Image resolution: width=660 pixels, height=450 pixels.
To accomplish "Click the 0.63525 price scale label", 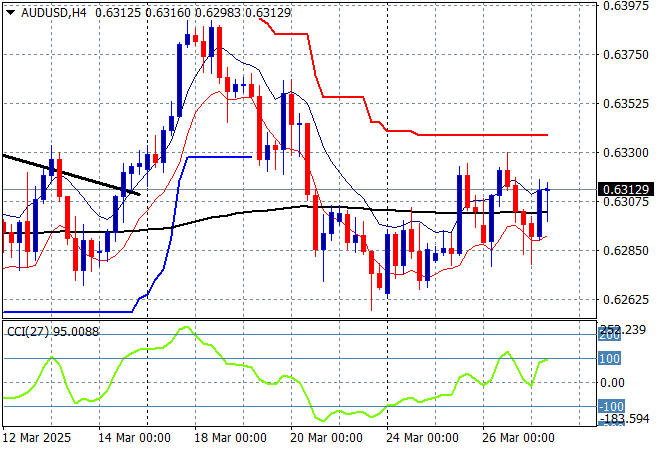I will [626, 104].
